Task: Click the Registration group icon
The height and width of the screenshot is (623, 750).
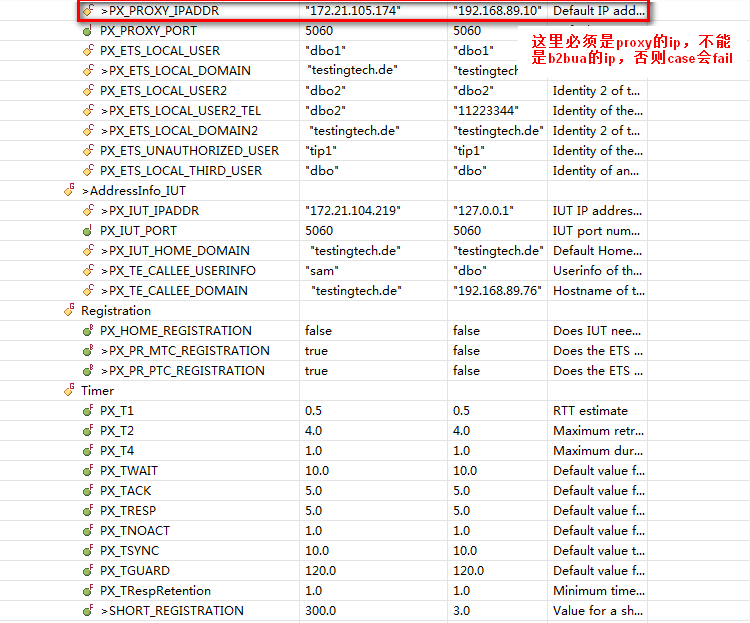Action: click(x=69, y=310)
